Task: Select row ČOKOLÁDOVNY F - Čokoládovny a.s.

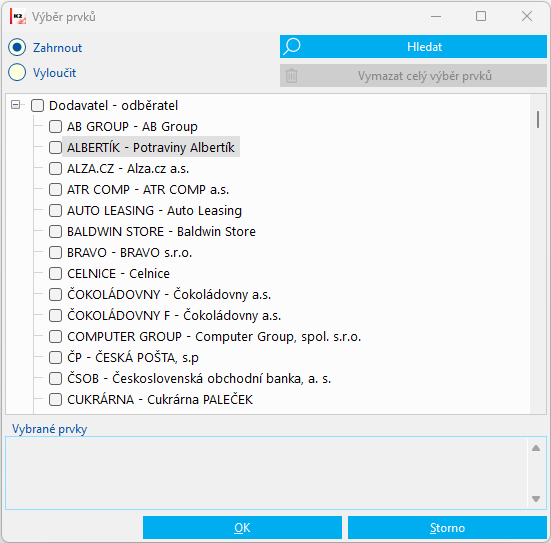Action: (x=174, y=316)
